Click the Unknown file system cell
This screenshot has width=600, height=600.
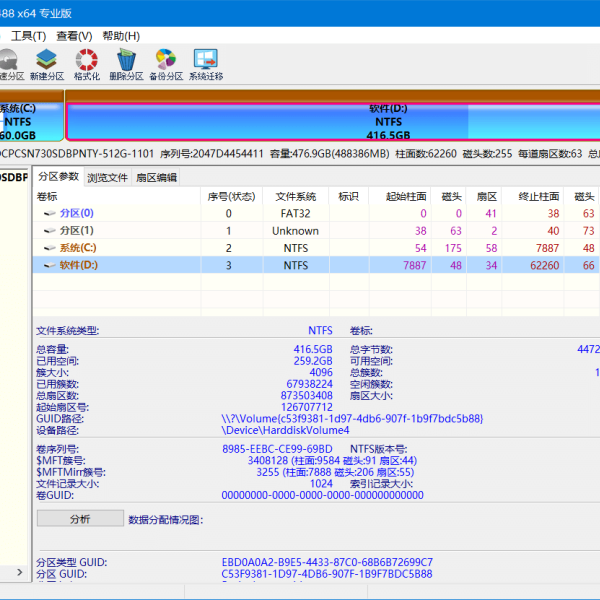(295, 231)
